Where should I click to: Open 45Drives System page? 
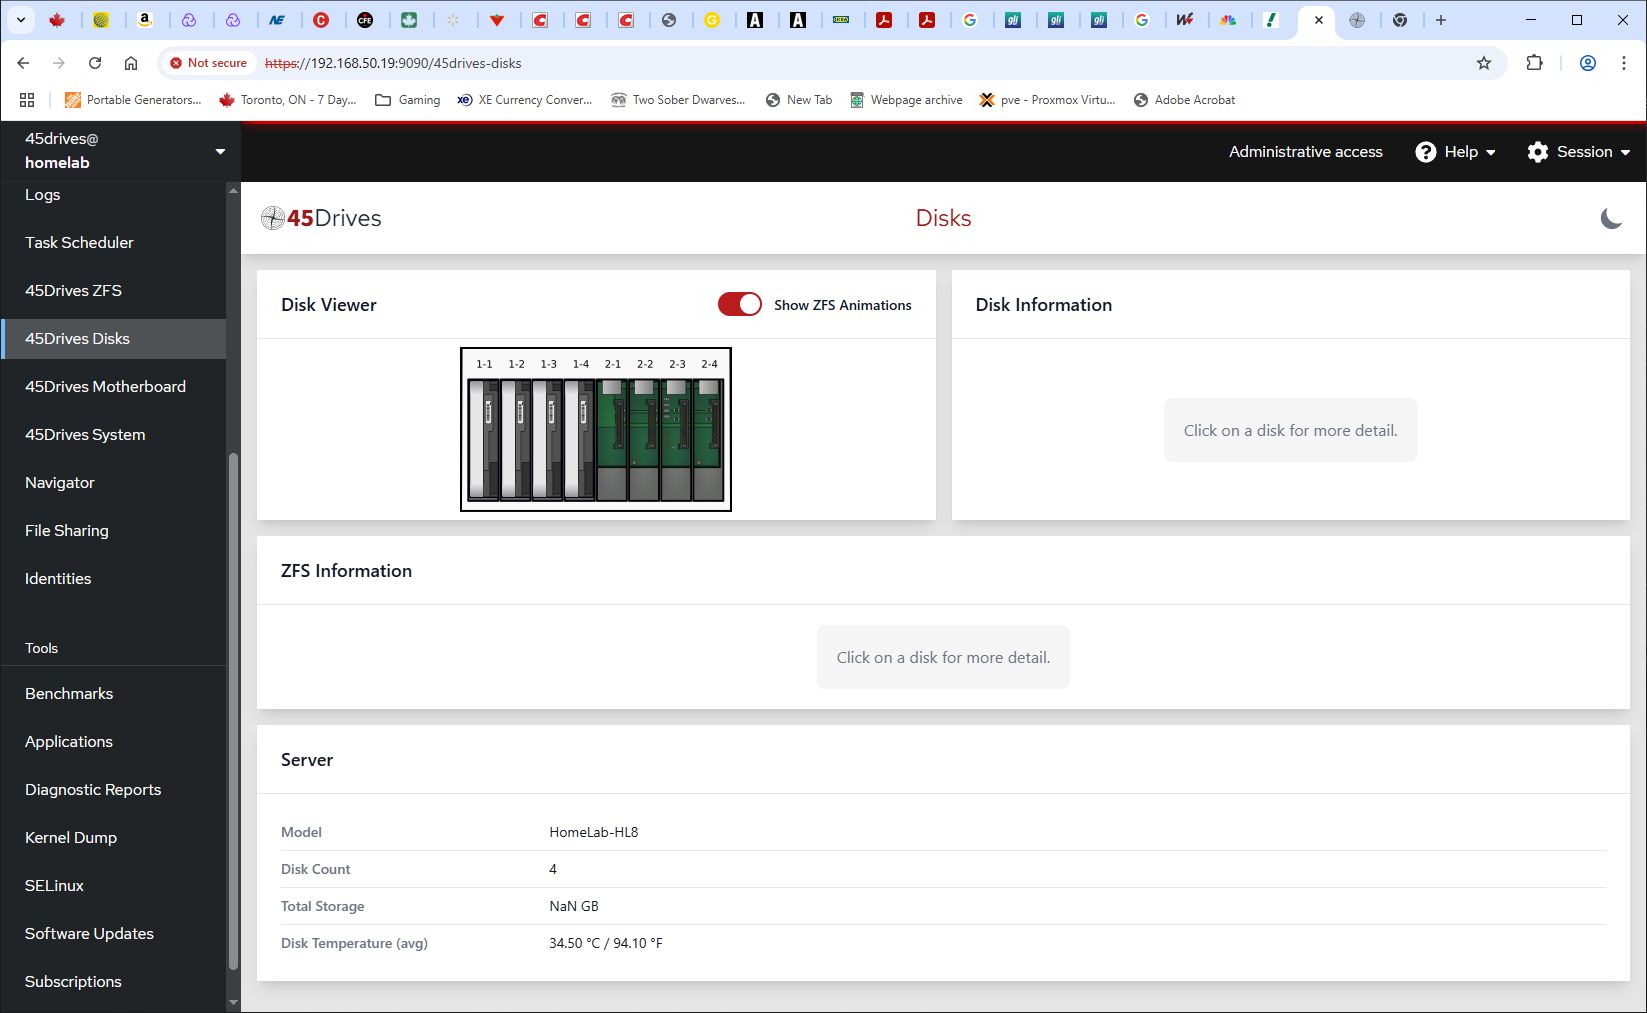coord(113,435)
